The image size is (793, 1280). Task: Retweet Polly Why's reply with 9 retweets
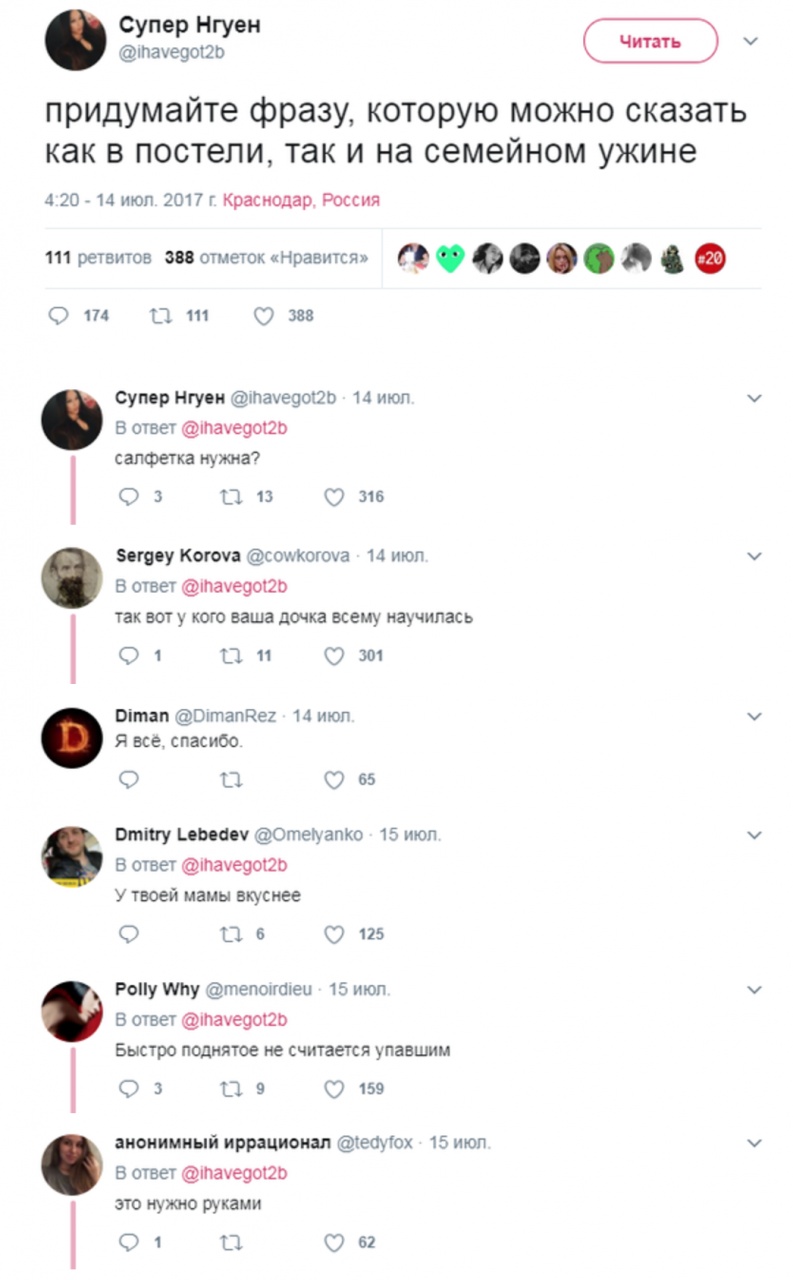click(231, 1089)
